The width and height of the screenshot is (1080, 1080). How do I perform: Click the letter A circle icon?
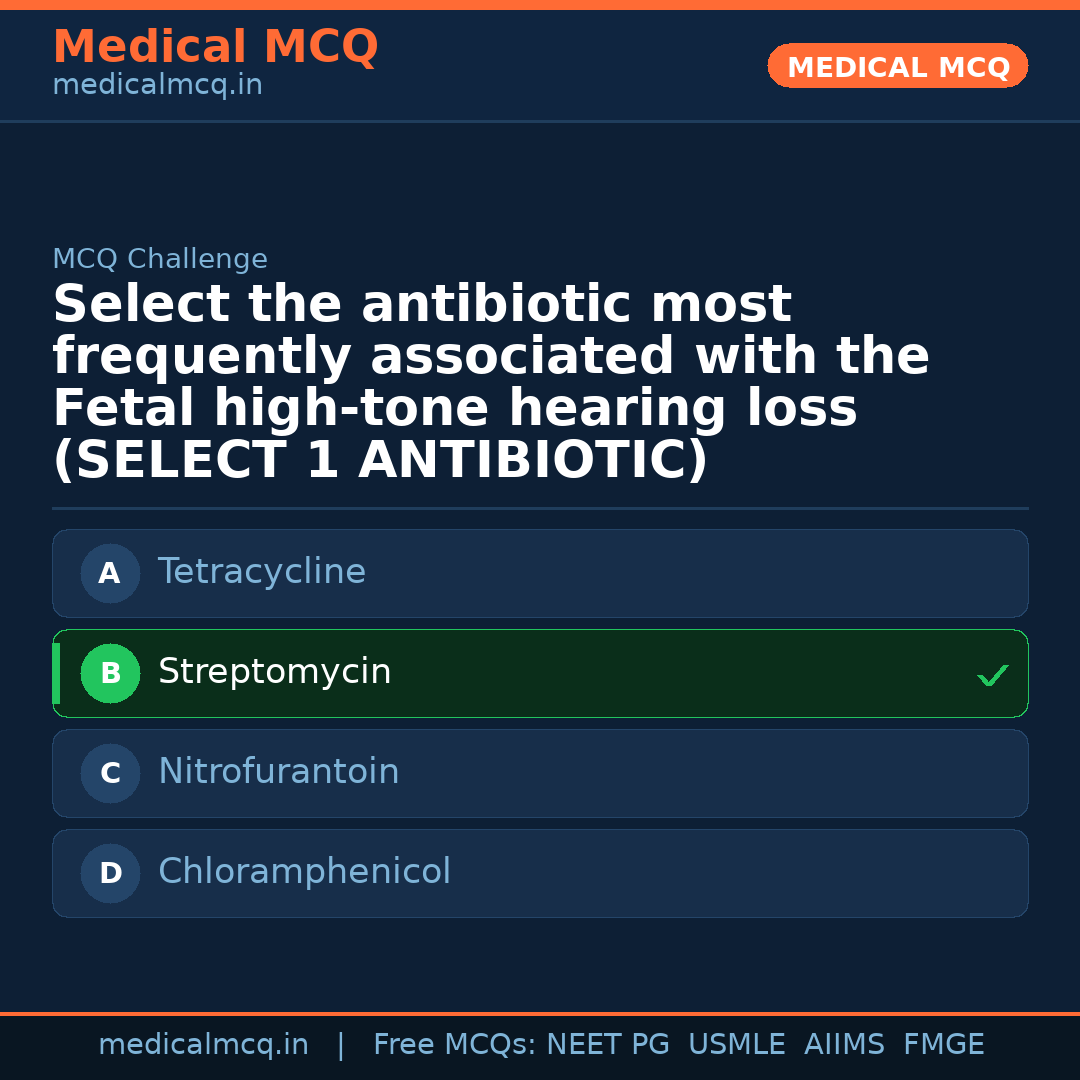pyautogui.click(x=110, y=574)
